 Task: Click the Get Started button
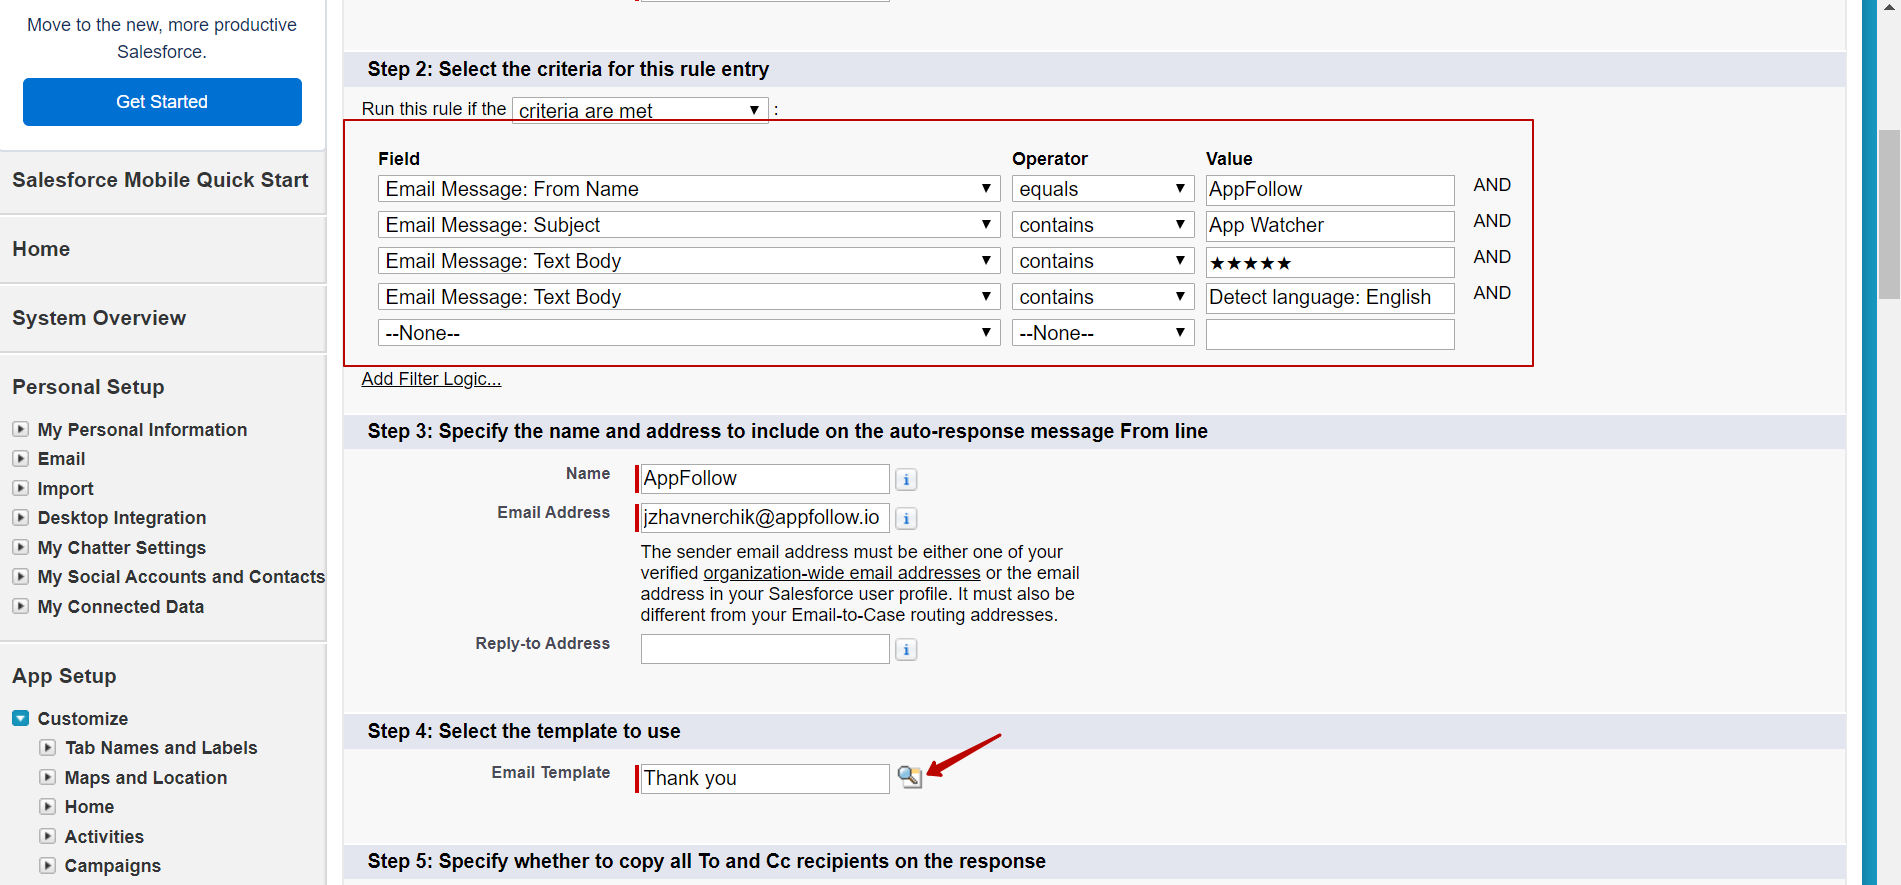[162, 102]
